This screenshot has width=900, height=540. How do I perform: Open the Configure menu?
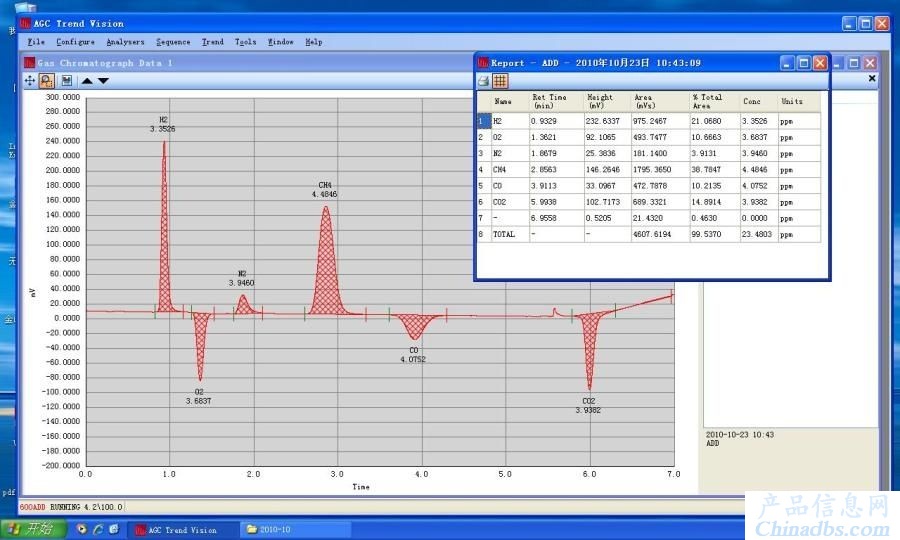[75, 42]
